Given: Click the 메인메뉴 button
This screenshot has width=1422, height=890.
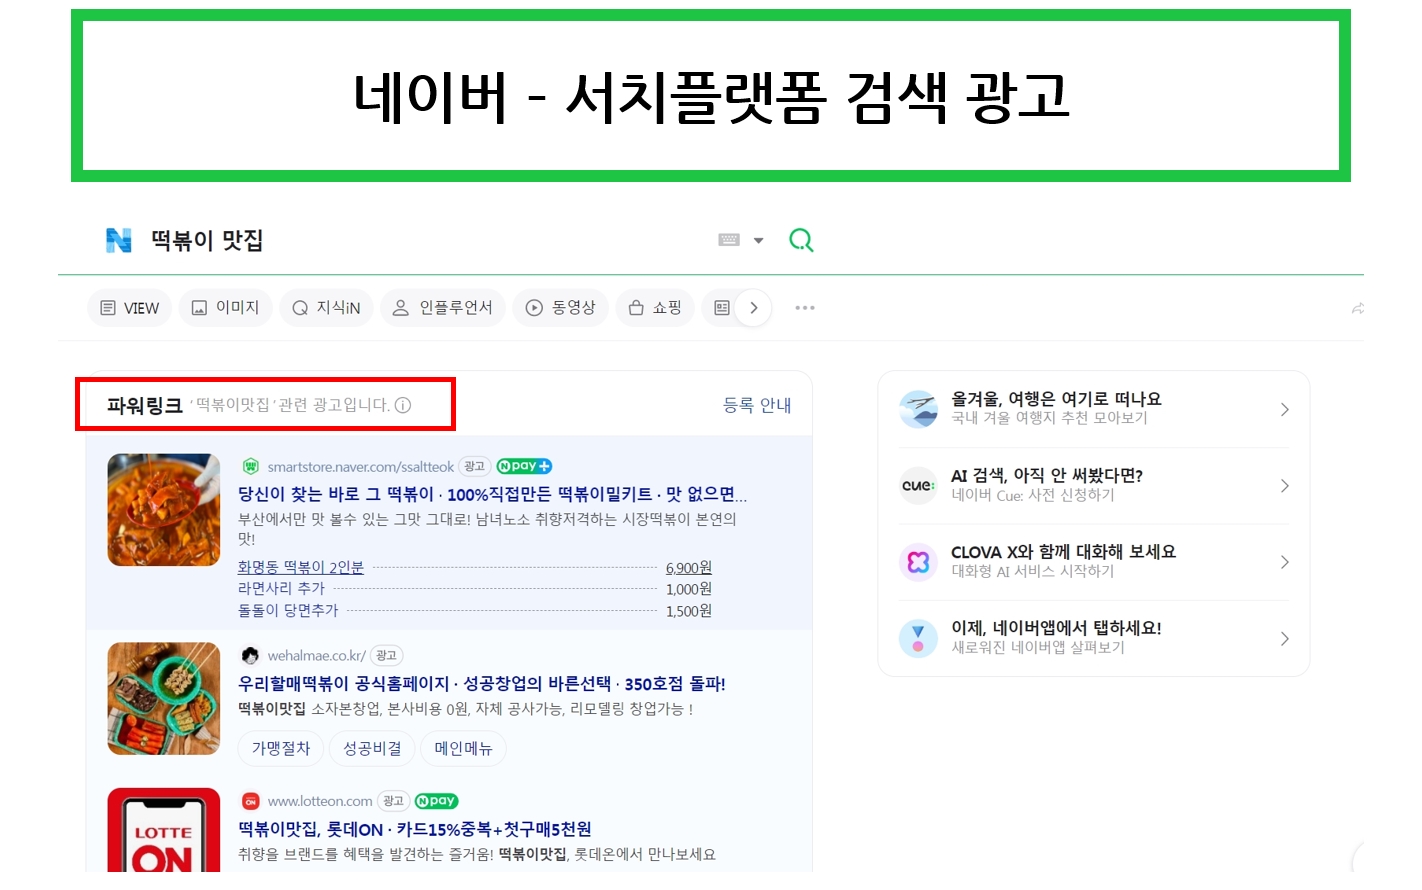Looking at the screenshot, I should point(463,748).
